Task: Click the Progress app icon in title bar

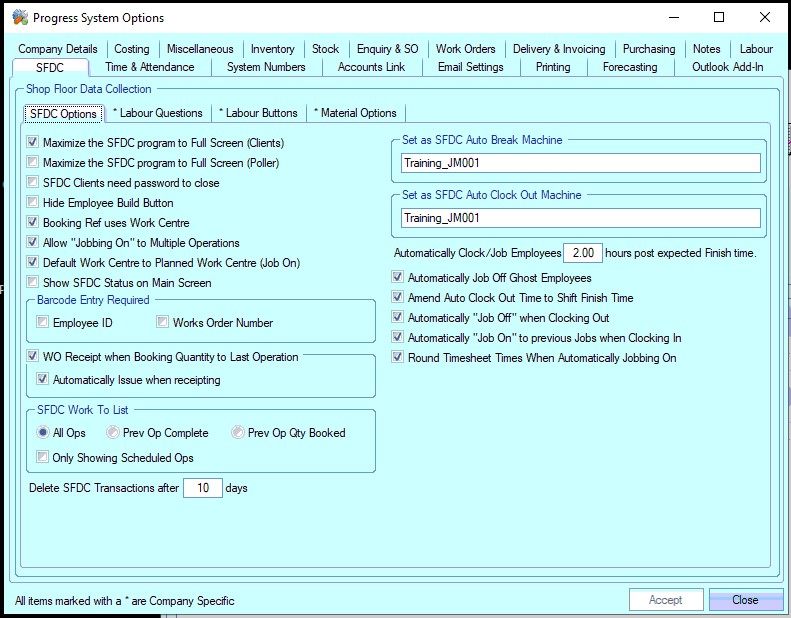Action: pyautogui.click(x=17, y=17)
